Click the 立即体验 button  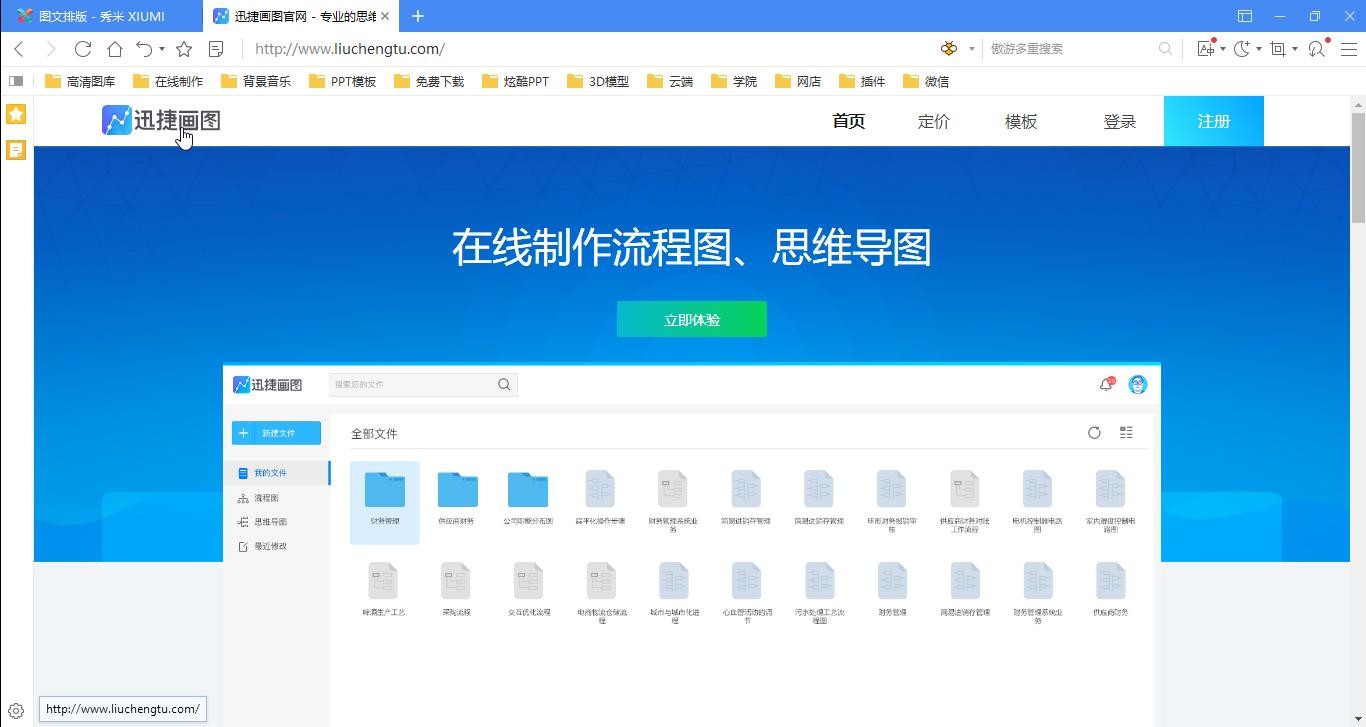691,320
